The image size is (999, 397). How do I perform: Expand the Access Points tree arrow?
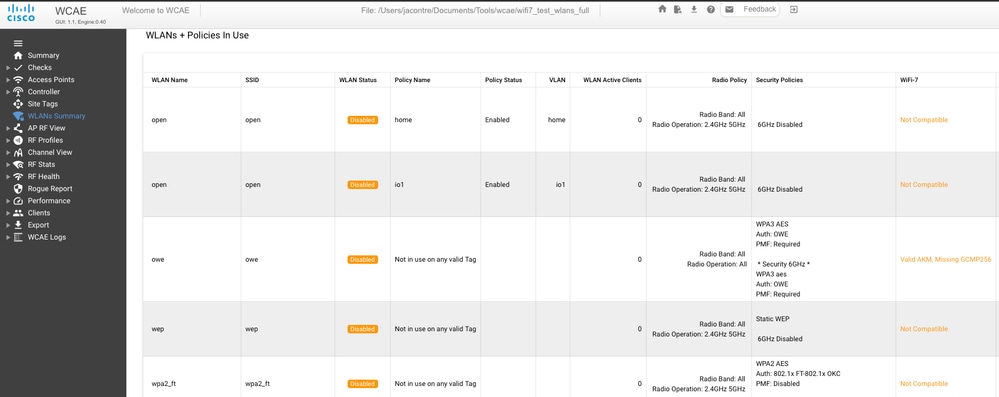pyautogui.click(x=8, y=80)
